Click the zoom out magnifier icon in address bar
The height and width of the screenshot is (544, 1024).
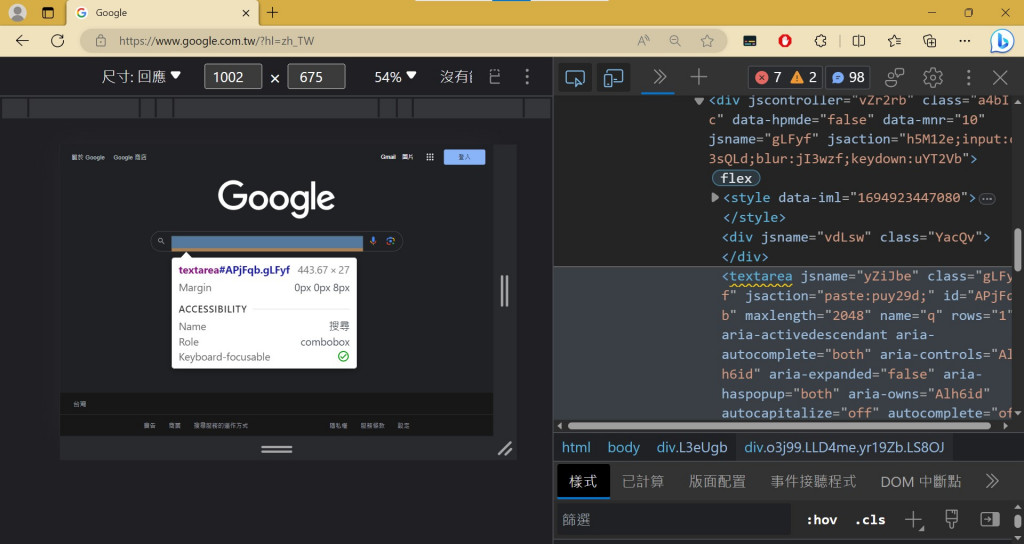coord(675,40)
